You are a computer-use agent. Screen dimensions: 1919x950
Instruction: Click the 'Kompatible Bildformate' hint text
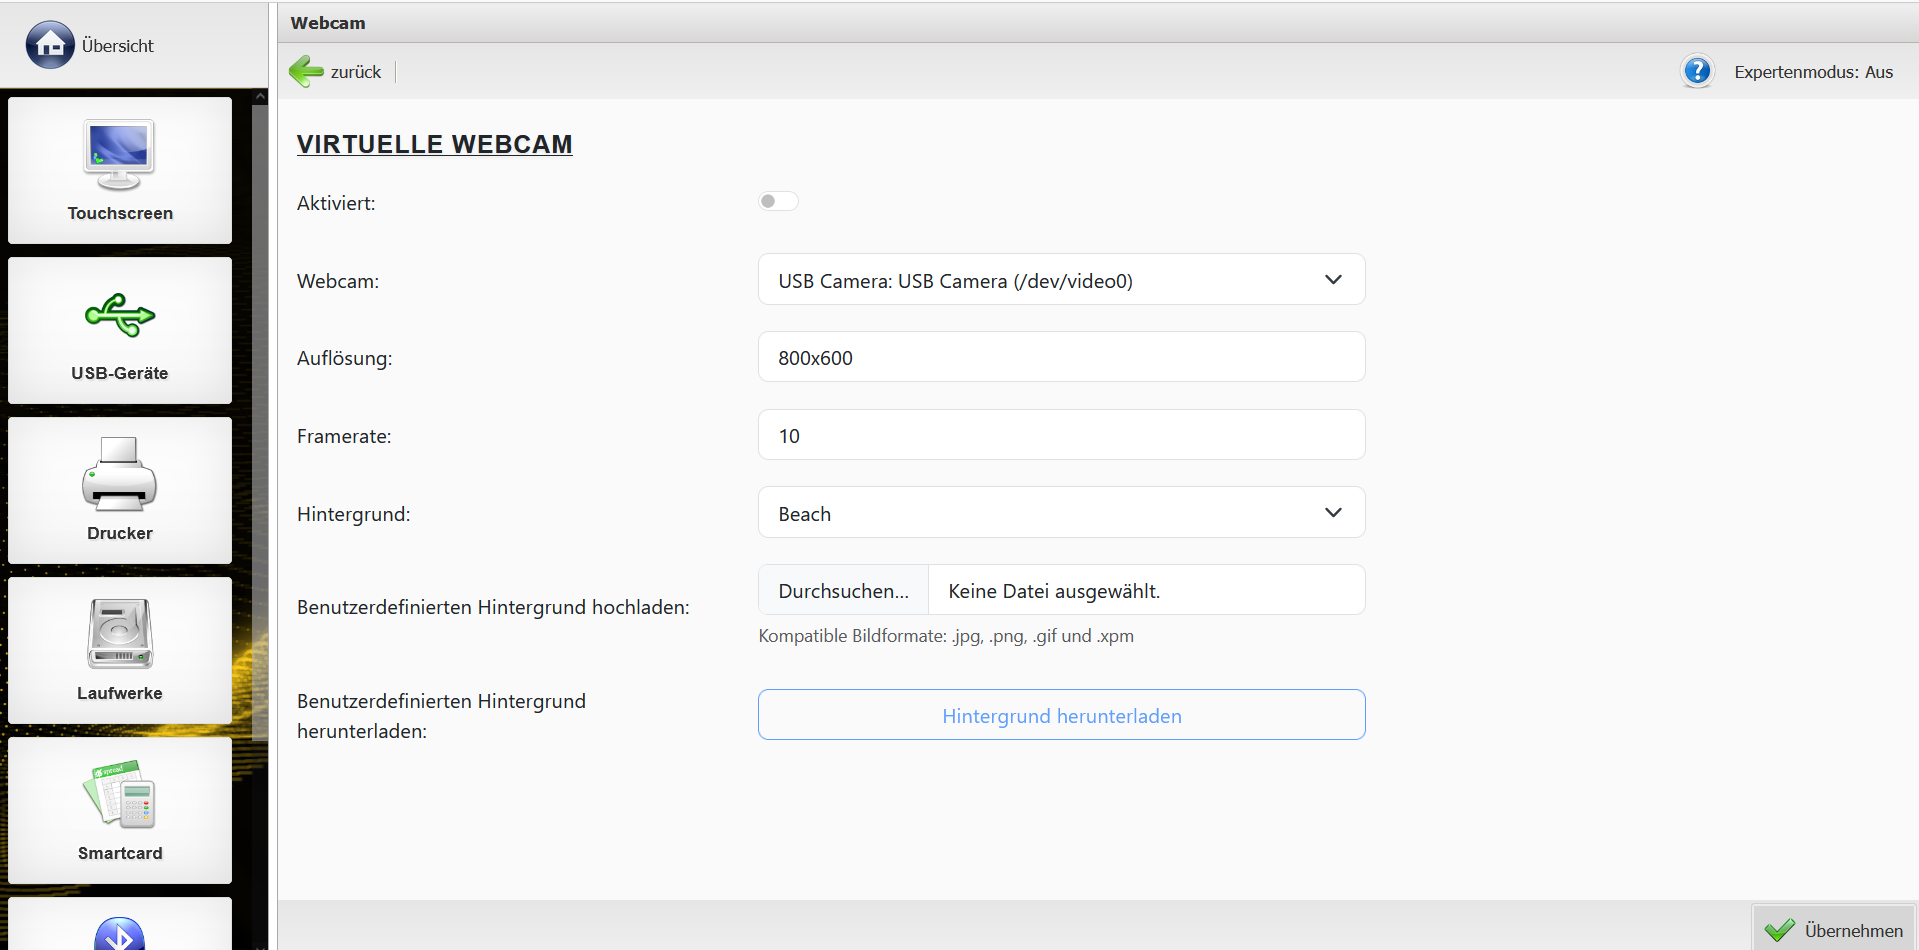(946, 636)
